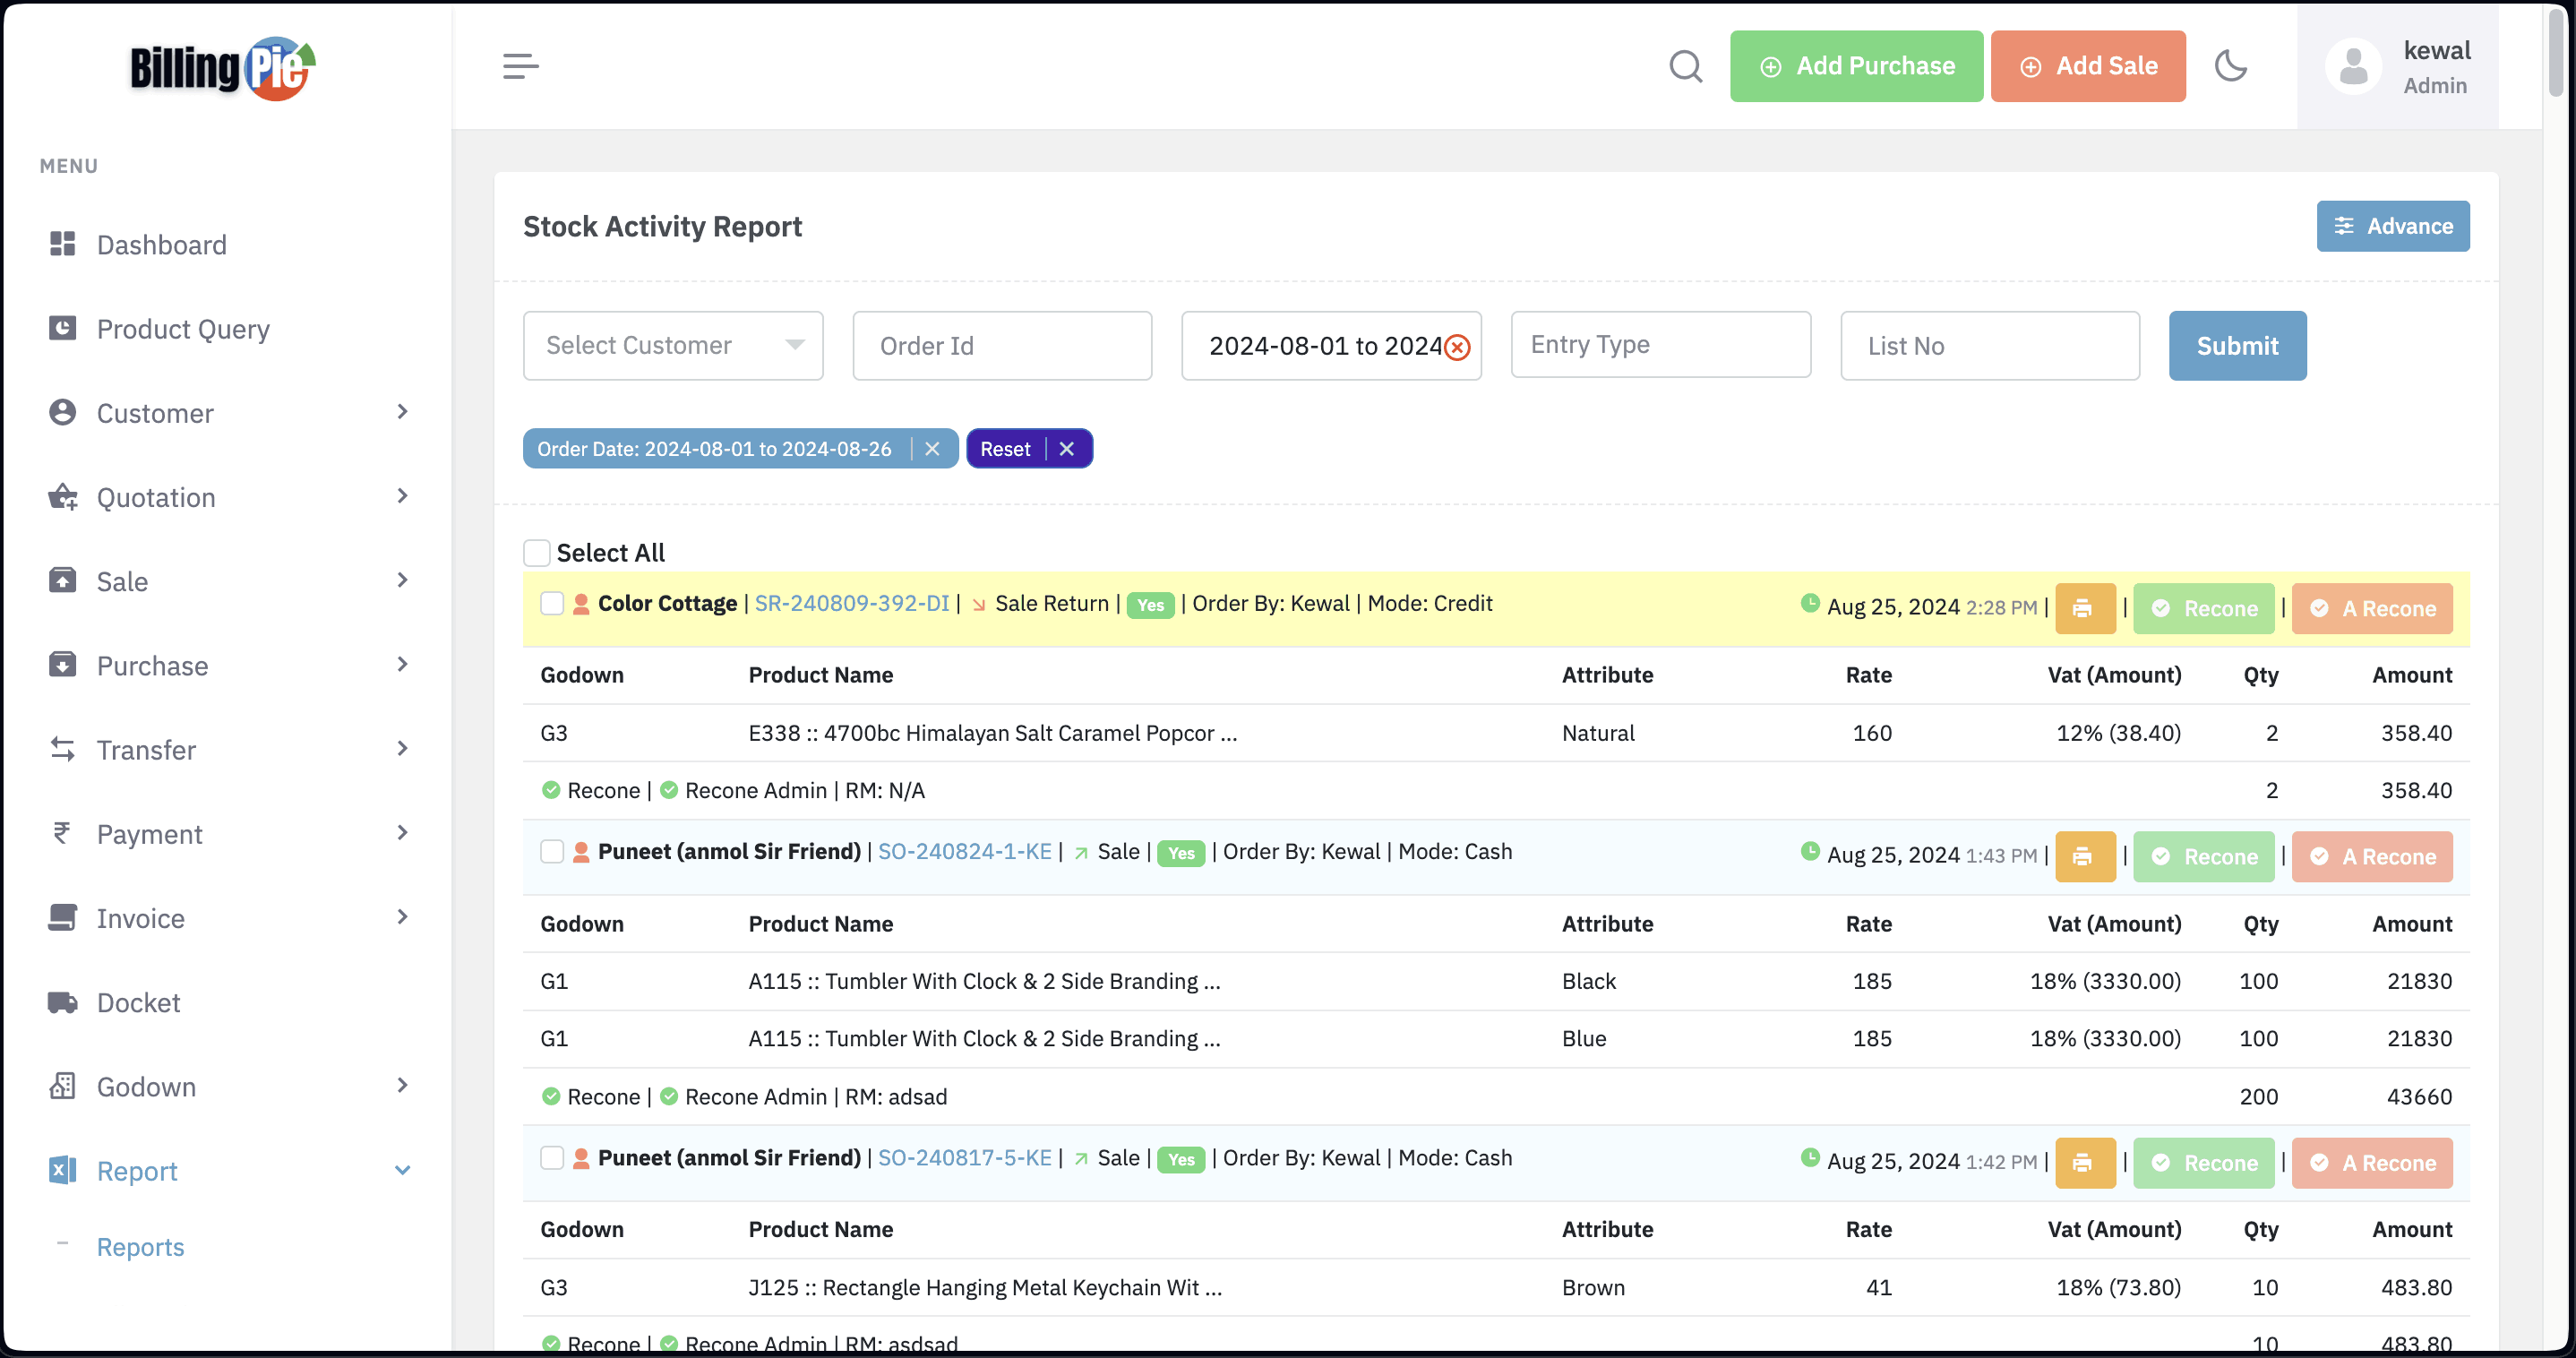Click Recone for order SO-240824-1-KE

(2203, 856)
